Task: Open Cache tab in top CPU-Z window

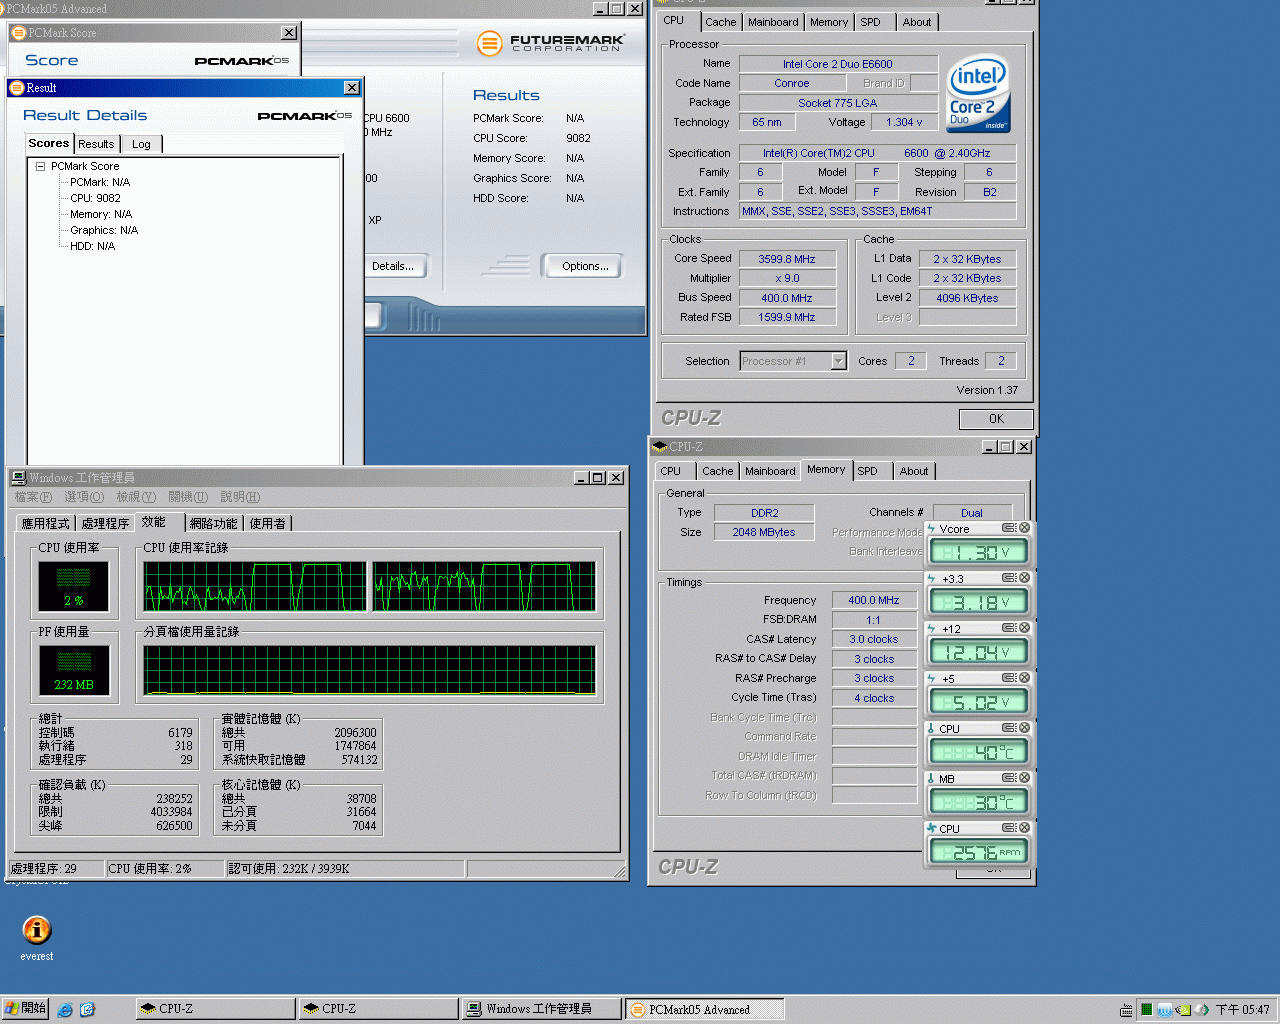Action: click(x=720, y=22)
